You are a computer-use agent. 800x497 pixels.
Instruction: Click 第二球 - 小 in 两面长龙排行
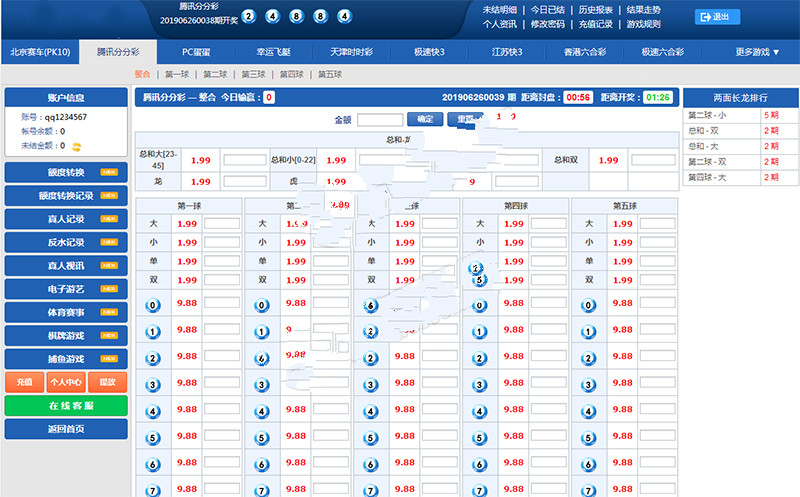point(707,115)
